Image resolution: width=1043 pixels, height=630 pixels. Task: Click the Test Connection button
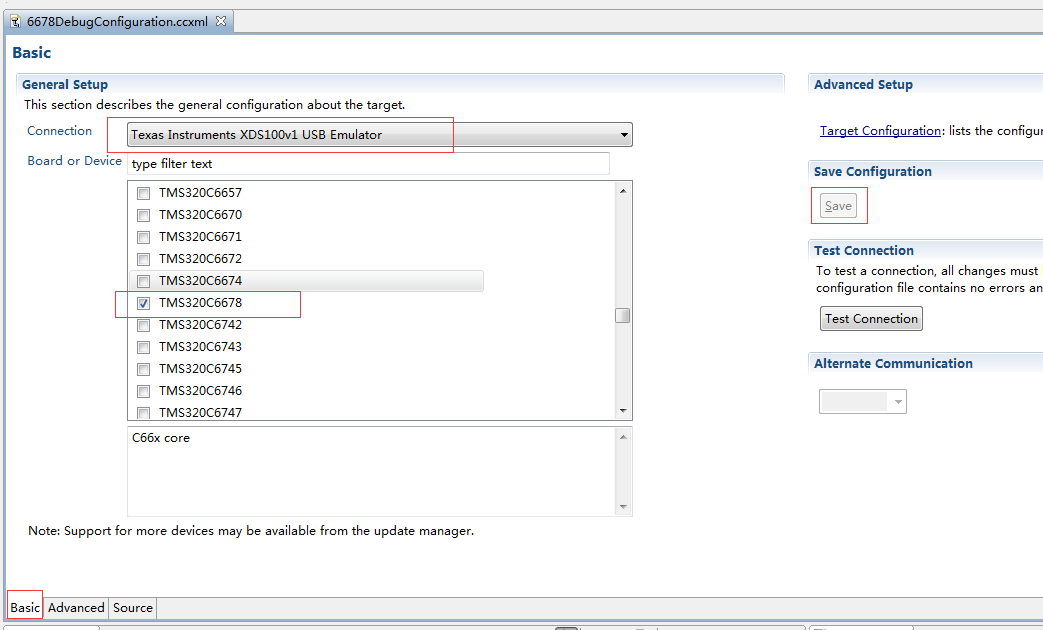pos(871,319)
